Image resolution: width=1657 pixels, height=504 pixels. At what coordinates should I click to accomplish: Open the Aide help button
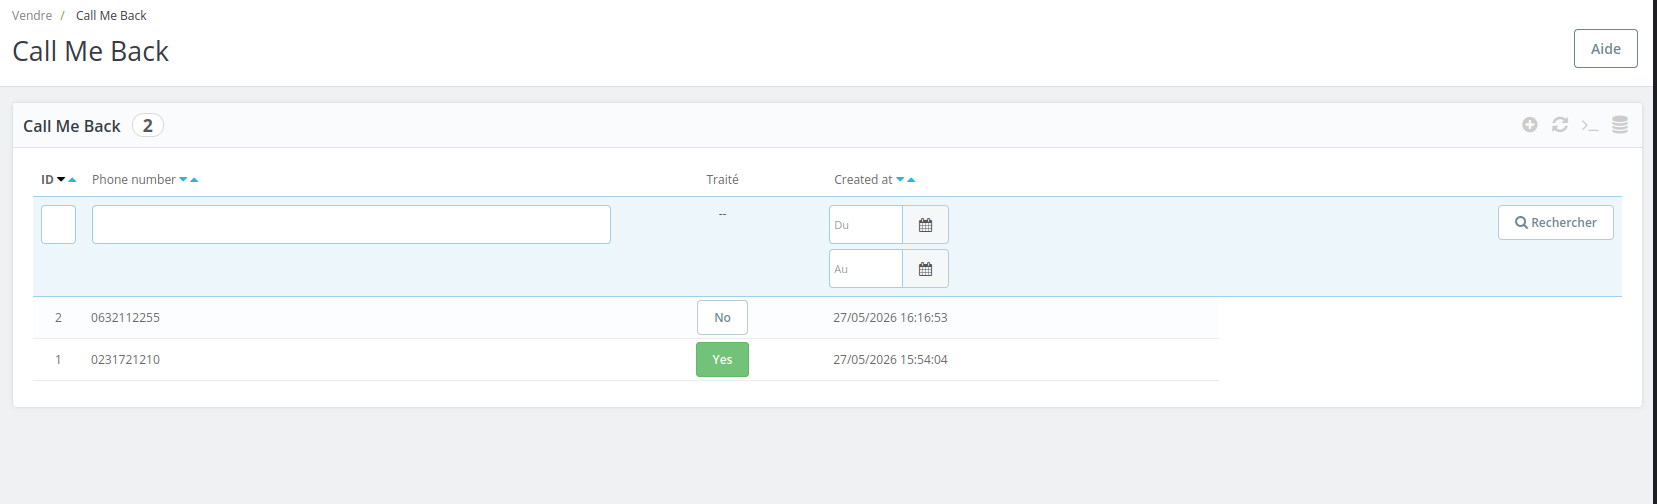click(x=1606, y=49)
